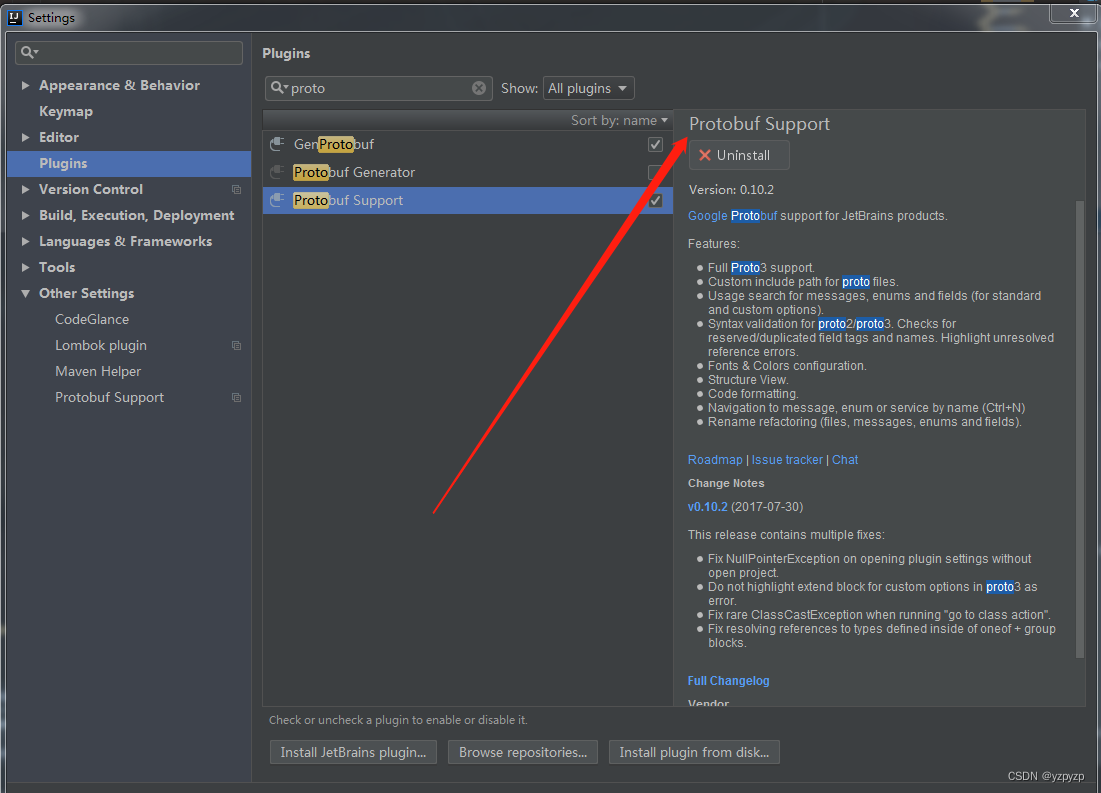Uncheck the Protobuf Support plugin checkbox
1101x793 pixels.
click(x=655, y=200)
